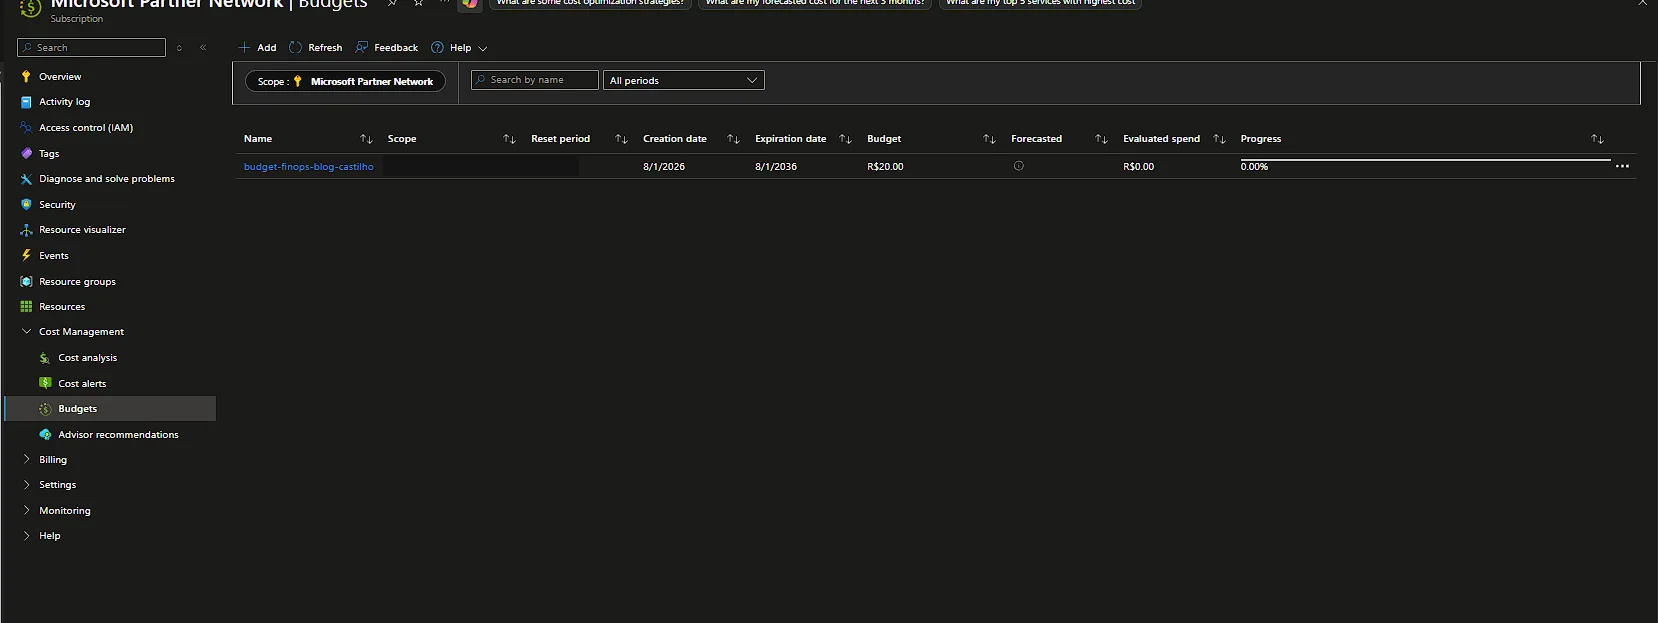Click the Events lightning icon
The image size is (1658, 623).
(26, 255)
